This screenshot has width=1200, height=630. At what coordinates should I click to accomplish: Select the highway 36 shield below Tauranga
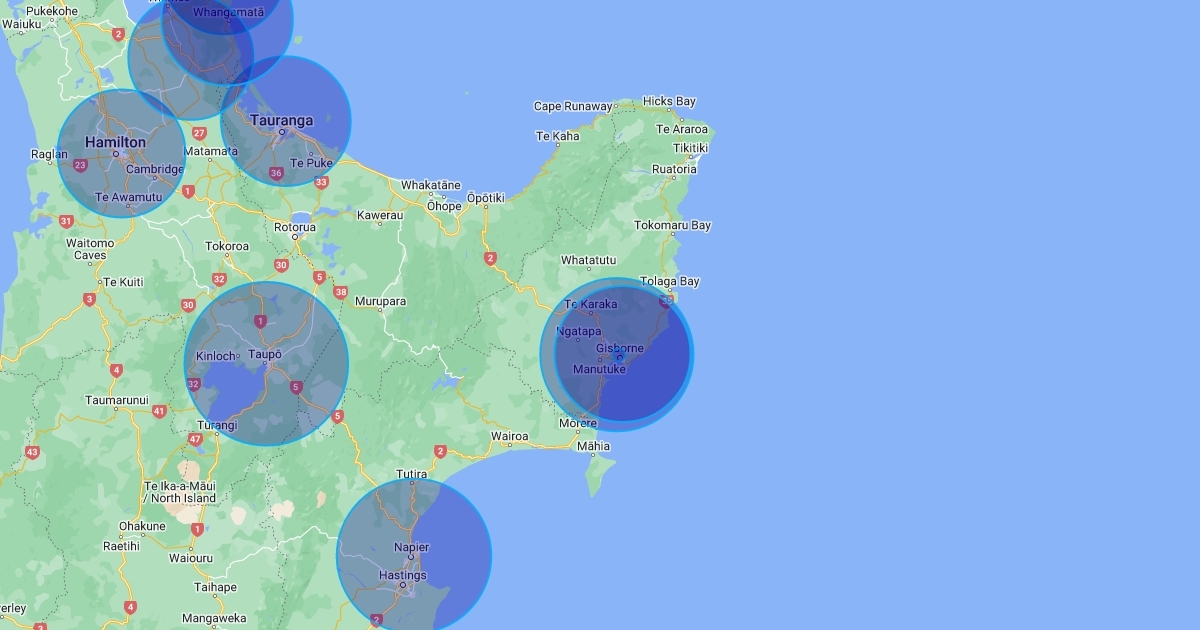click(x=277, y=173)
